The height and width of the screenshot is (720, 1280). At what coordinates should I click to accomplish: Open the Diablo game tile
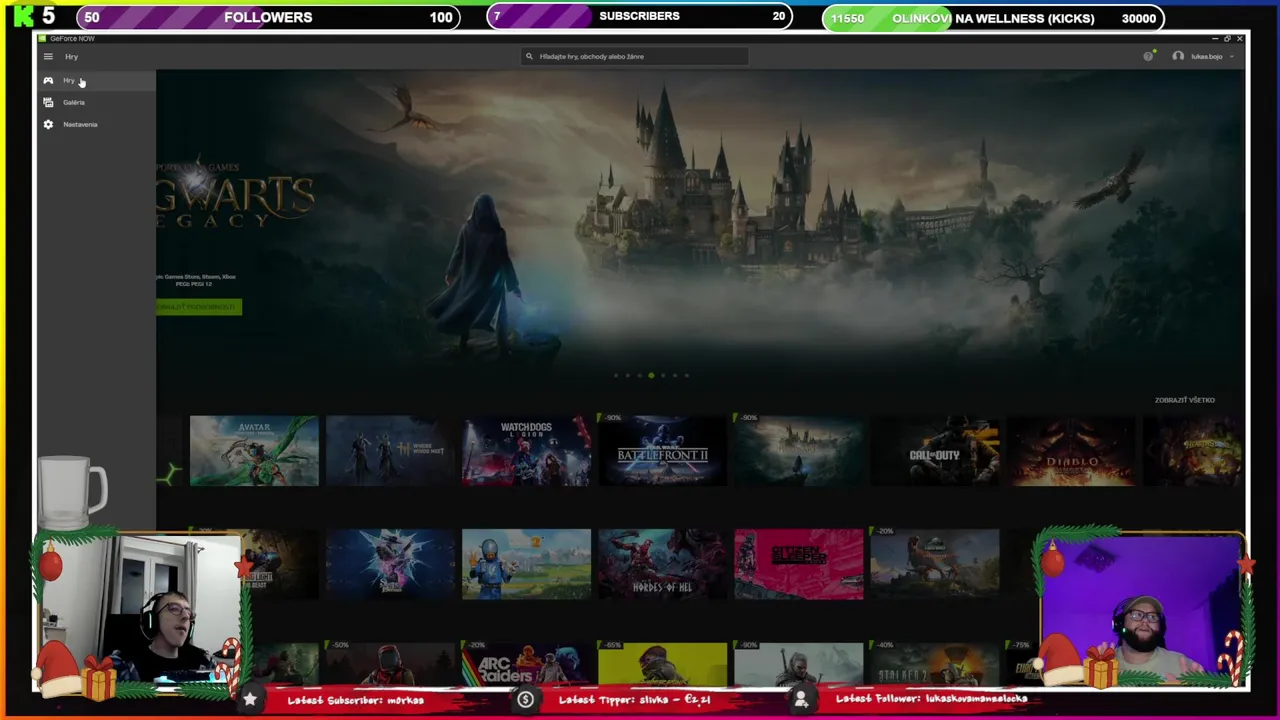click(1070, 451)
